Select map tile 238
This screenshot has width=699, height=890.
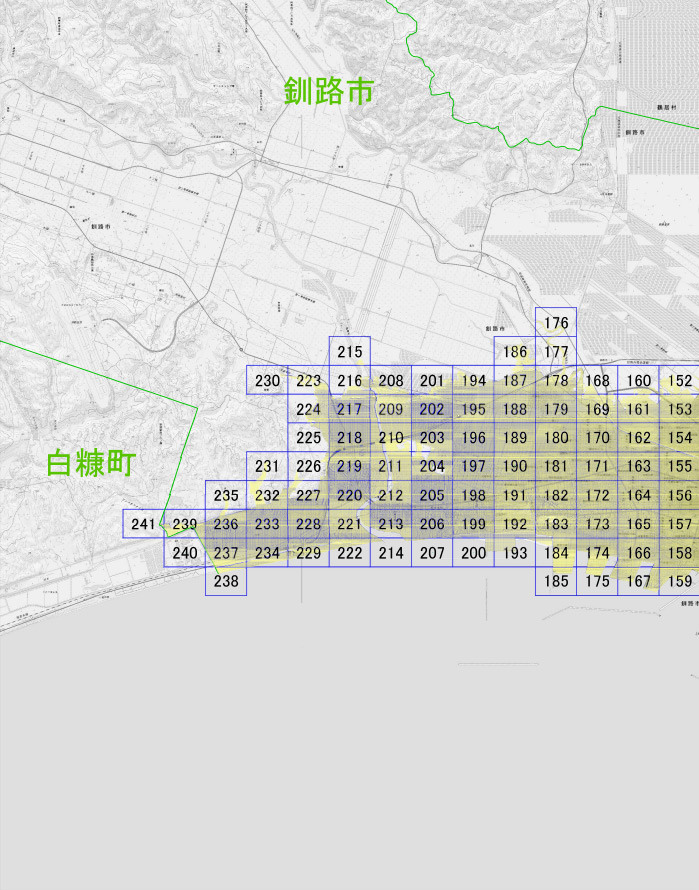click(x=226, y=581)
